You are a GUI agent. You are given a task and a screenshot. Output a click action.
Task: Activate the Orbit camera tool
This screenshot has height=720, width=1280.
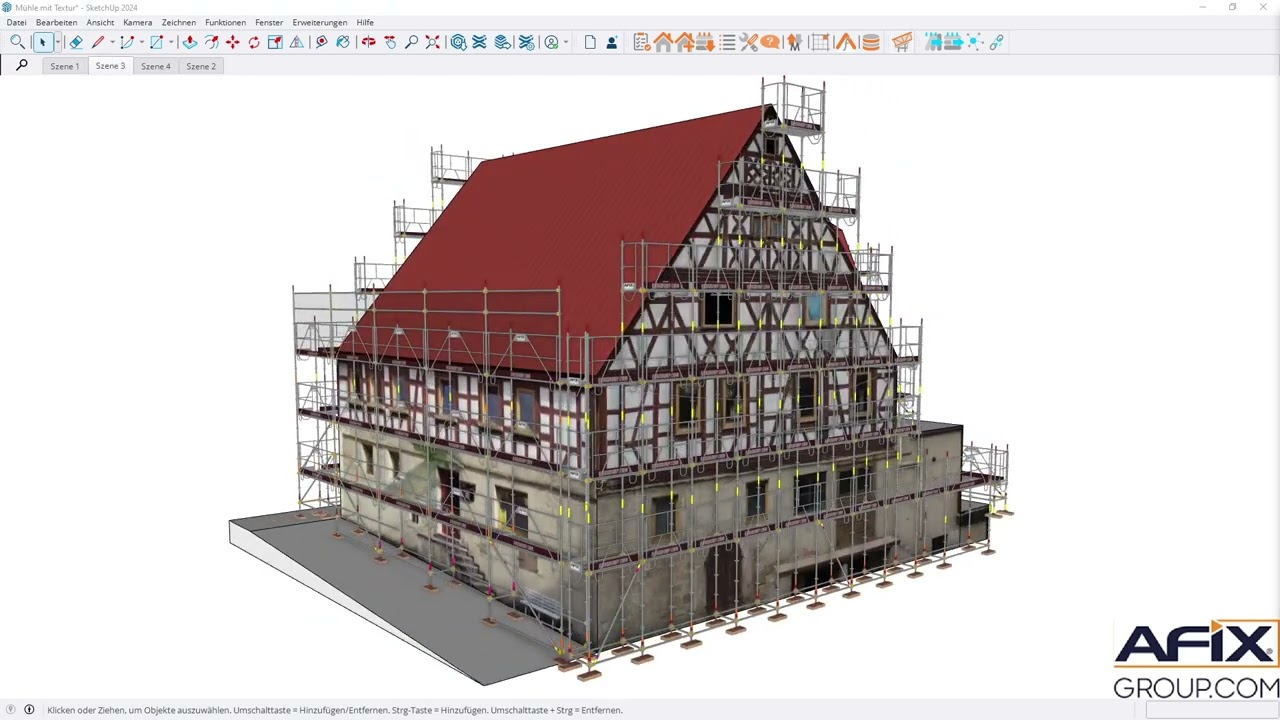pyautogui.click(x=369, y=42)
